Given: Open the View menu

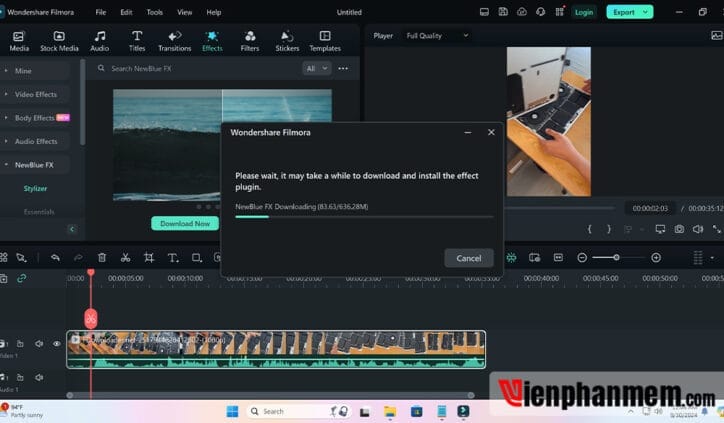Looking at the screenshot, I should tap(185, 12).
